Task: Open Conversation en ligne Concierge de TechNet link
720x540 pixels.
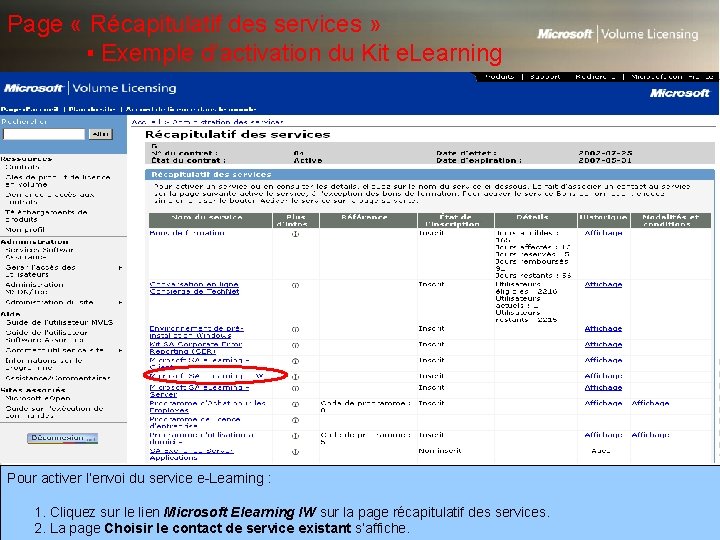Action: [194, 288]
